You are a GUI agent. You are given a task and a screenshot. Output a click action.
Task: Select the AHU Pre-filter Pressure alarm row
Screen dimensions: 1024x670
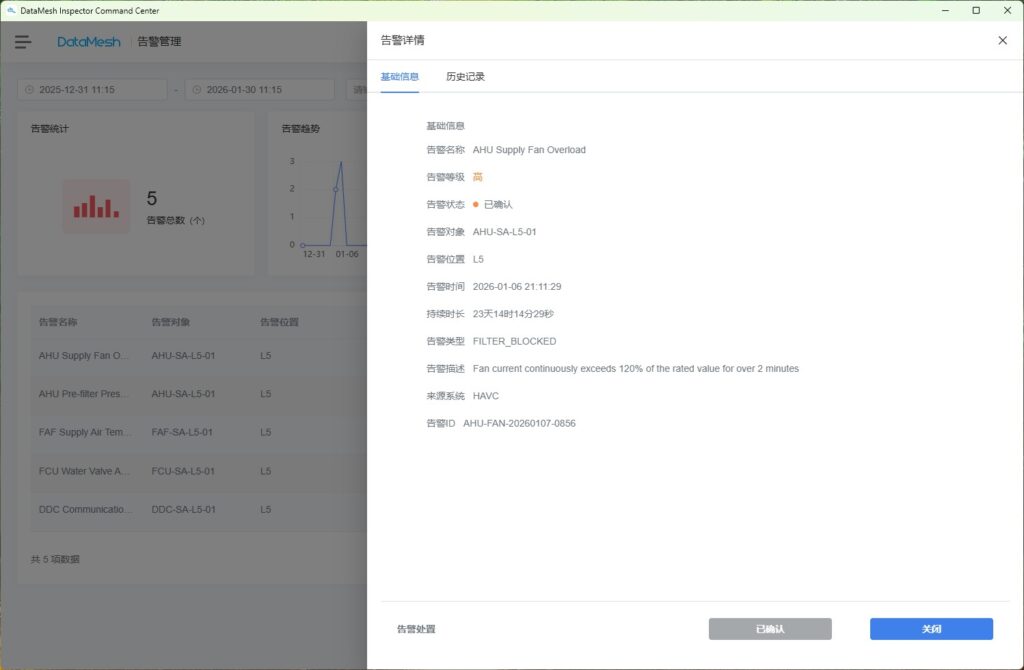pos(190,394)
